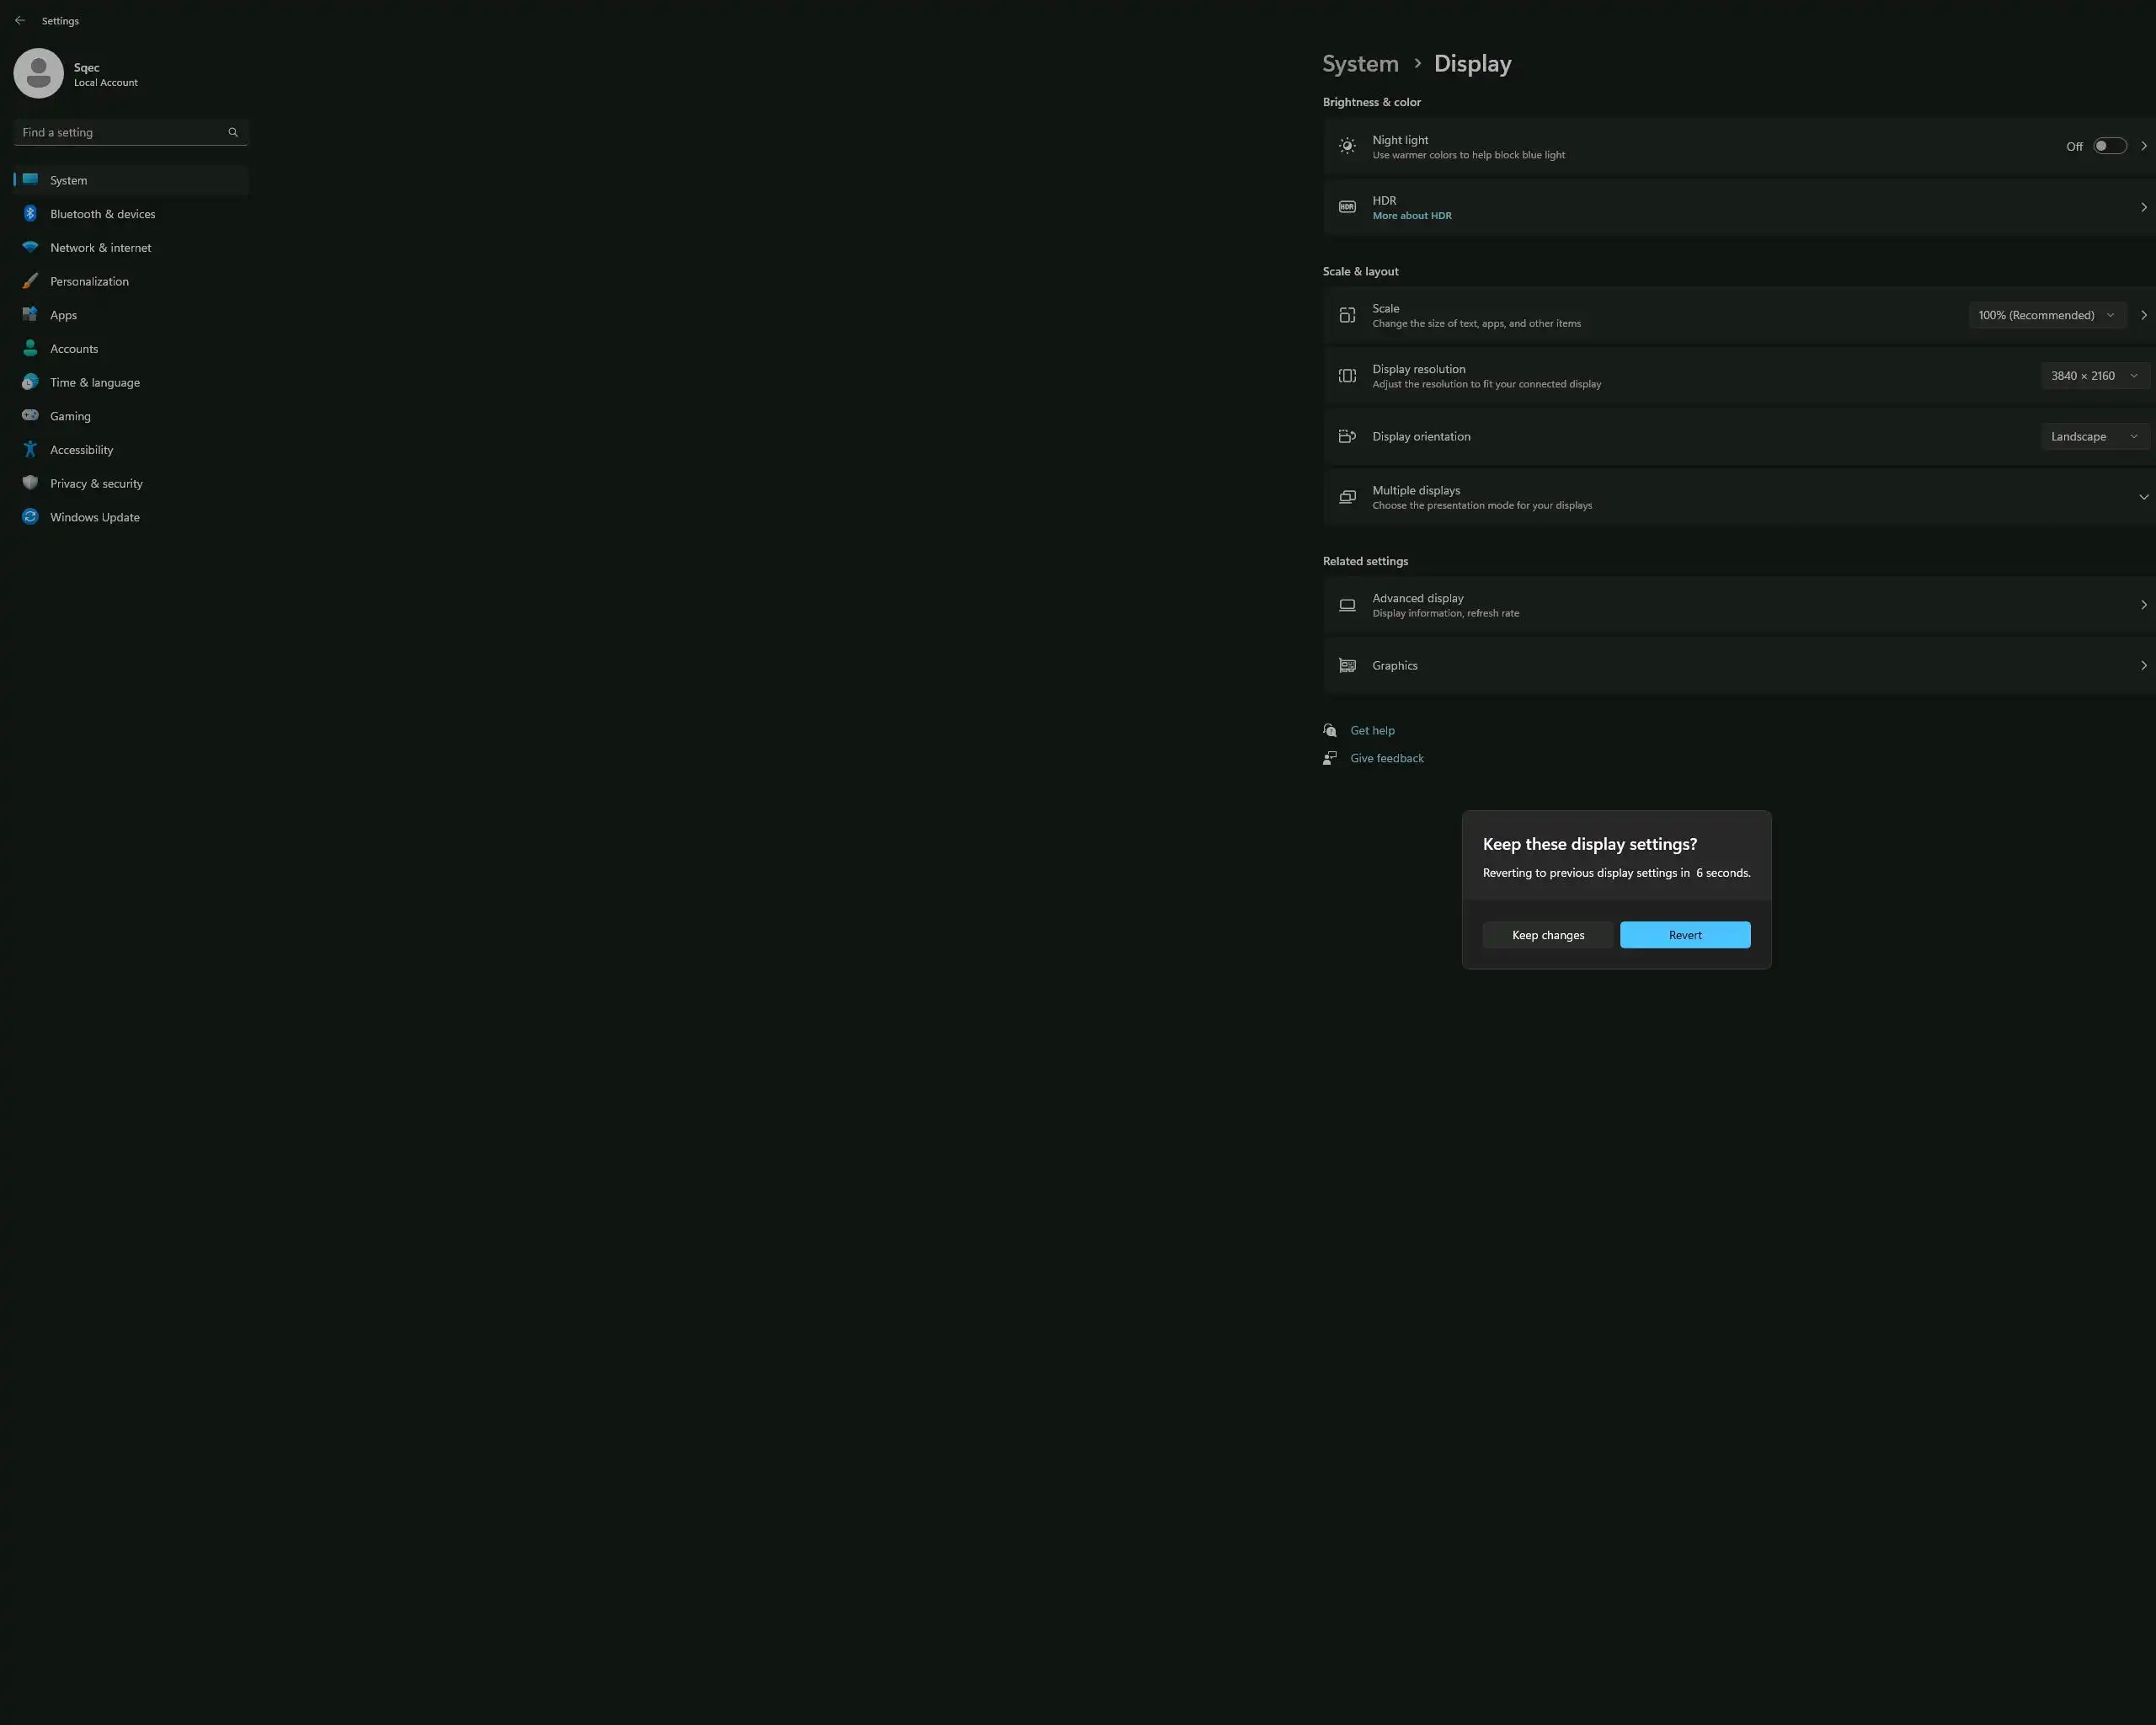
Task: Click the Revert button
Action: tap(1684, 935)
